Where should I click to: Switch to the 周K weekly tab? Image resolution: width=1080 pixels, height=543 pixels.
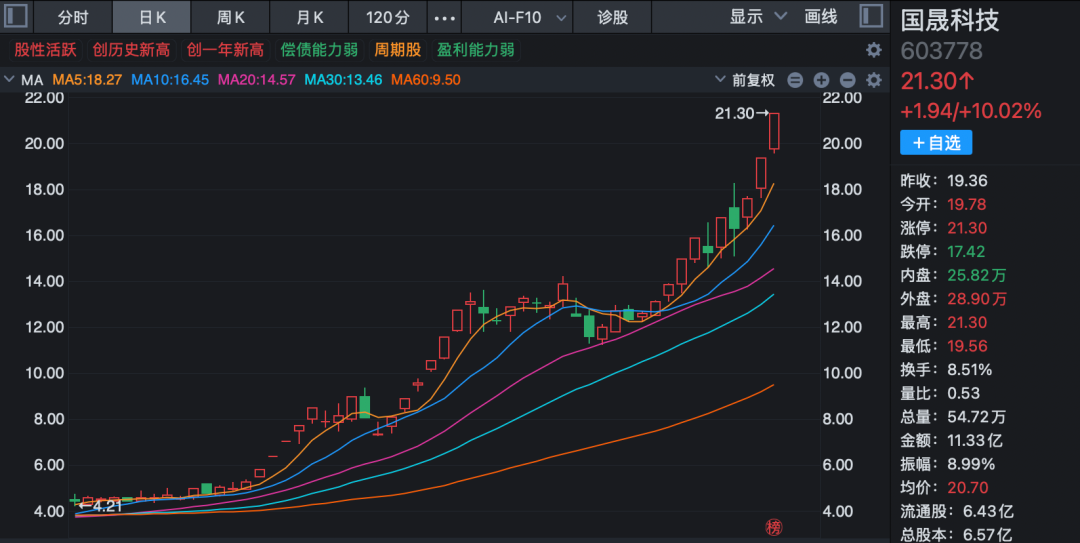(232, 17)
